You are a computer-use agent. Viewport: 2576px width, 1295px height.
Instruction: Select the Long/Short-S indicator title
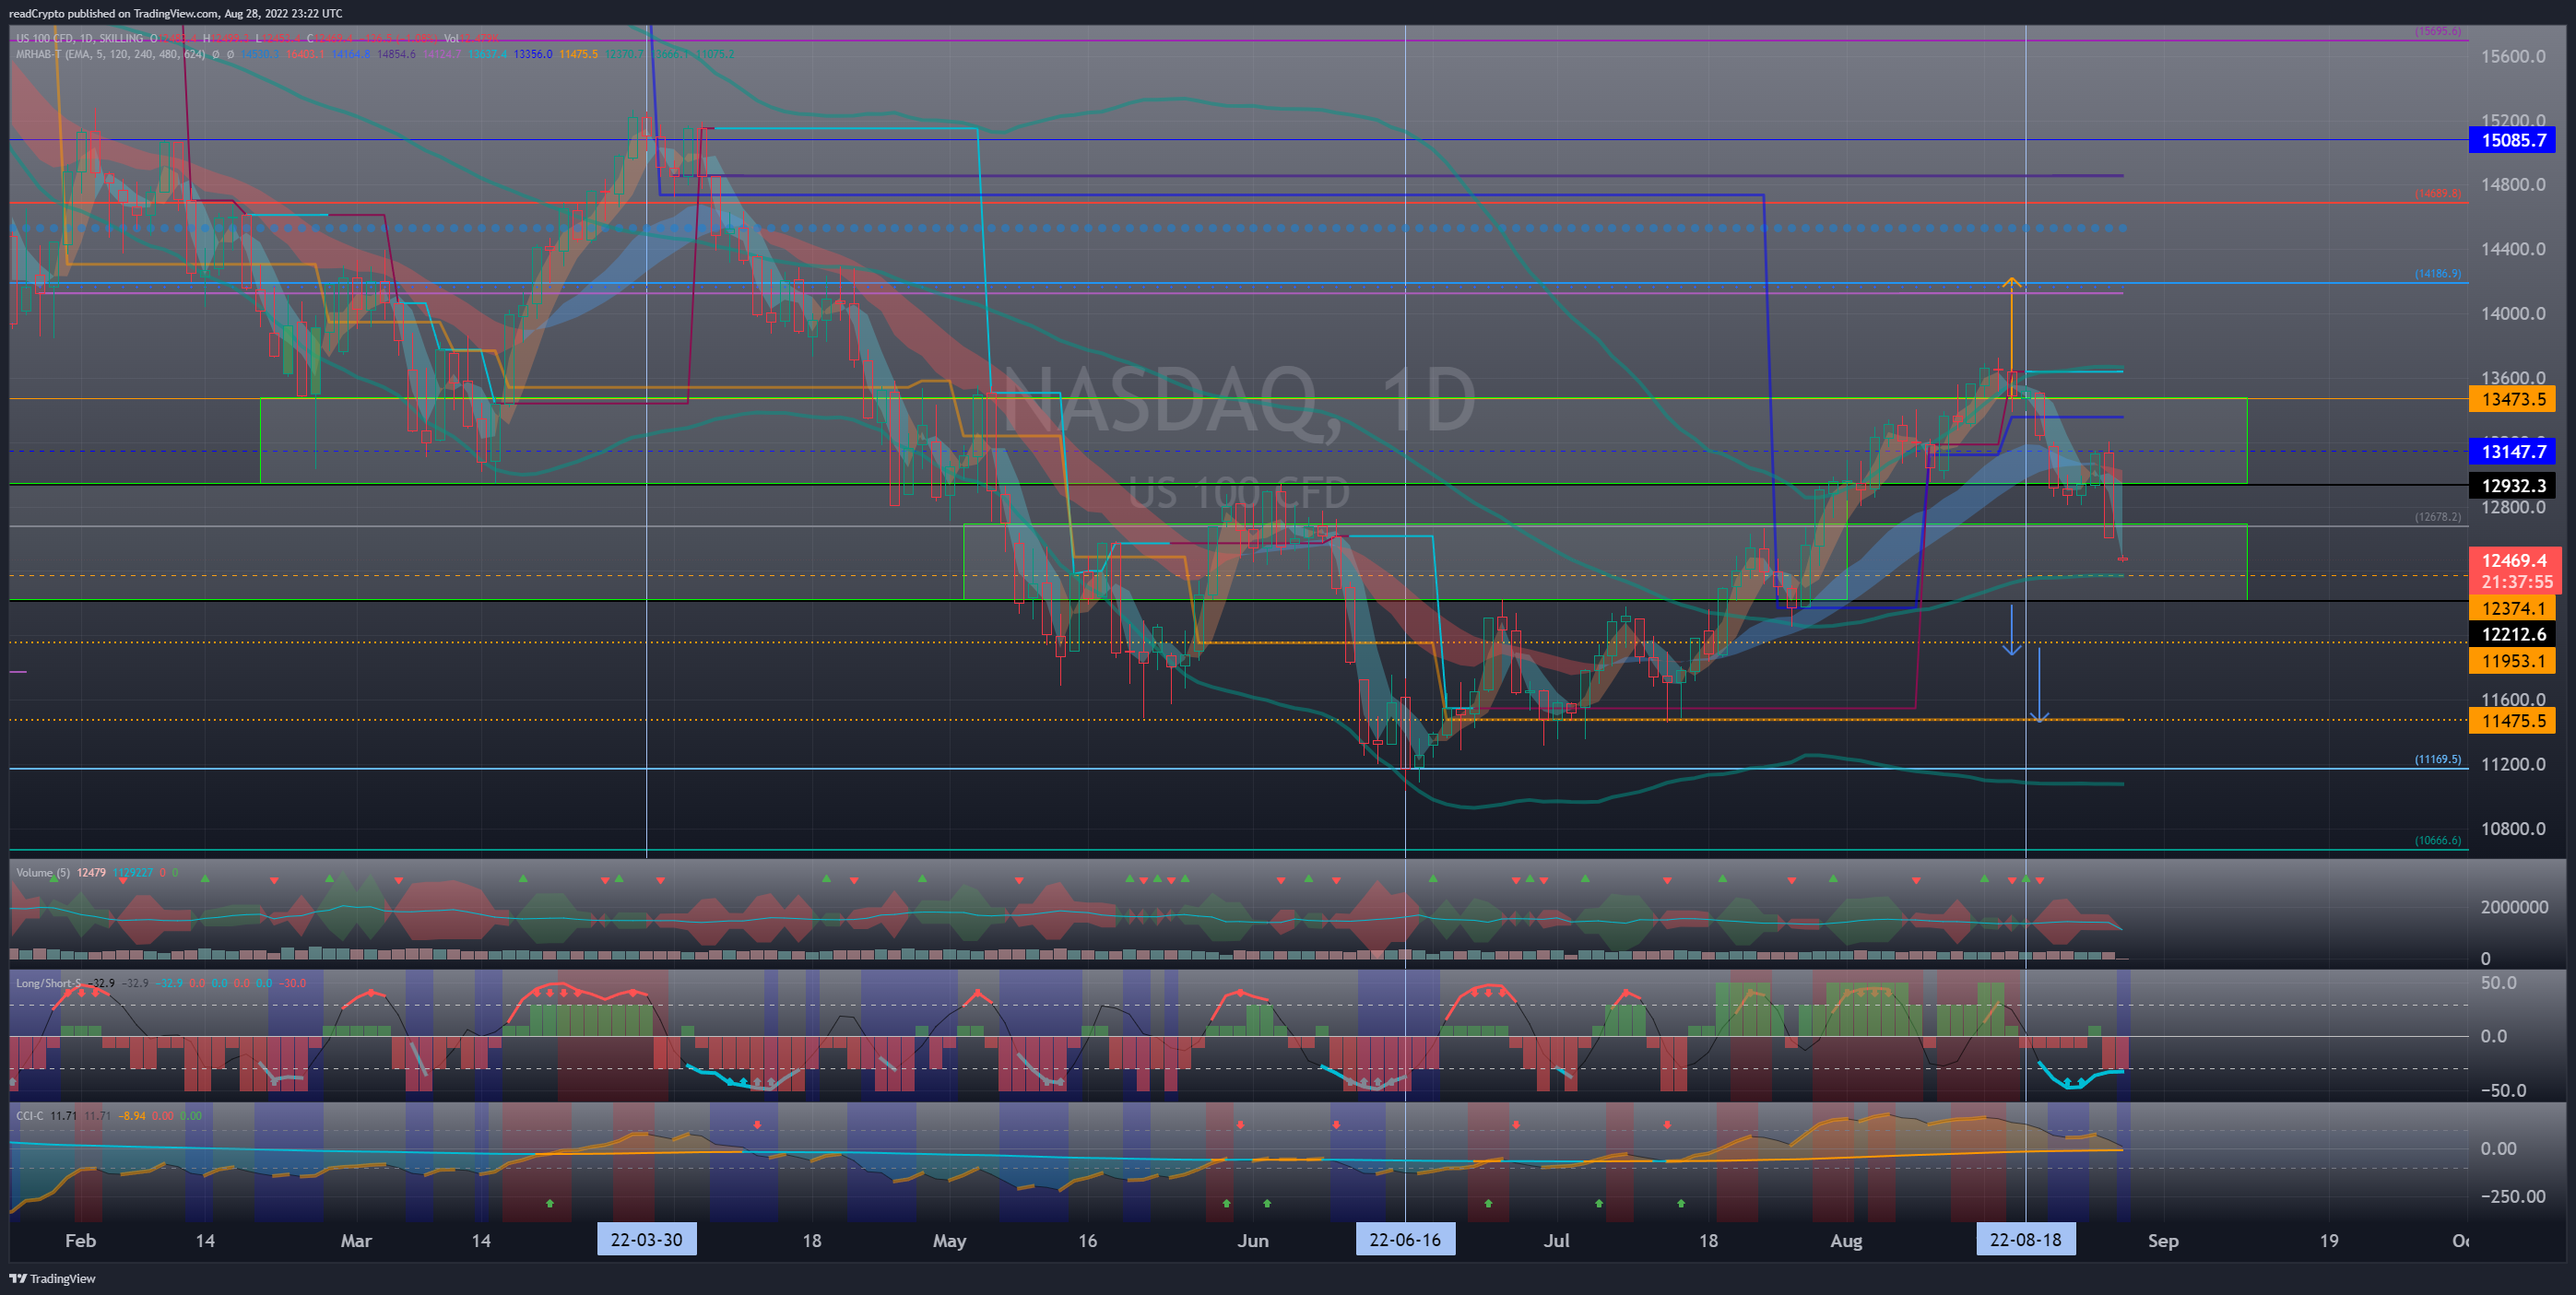[47, 983]
